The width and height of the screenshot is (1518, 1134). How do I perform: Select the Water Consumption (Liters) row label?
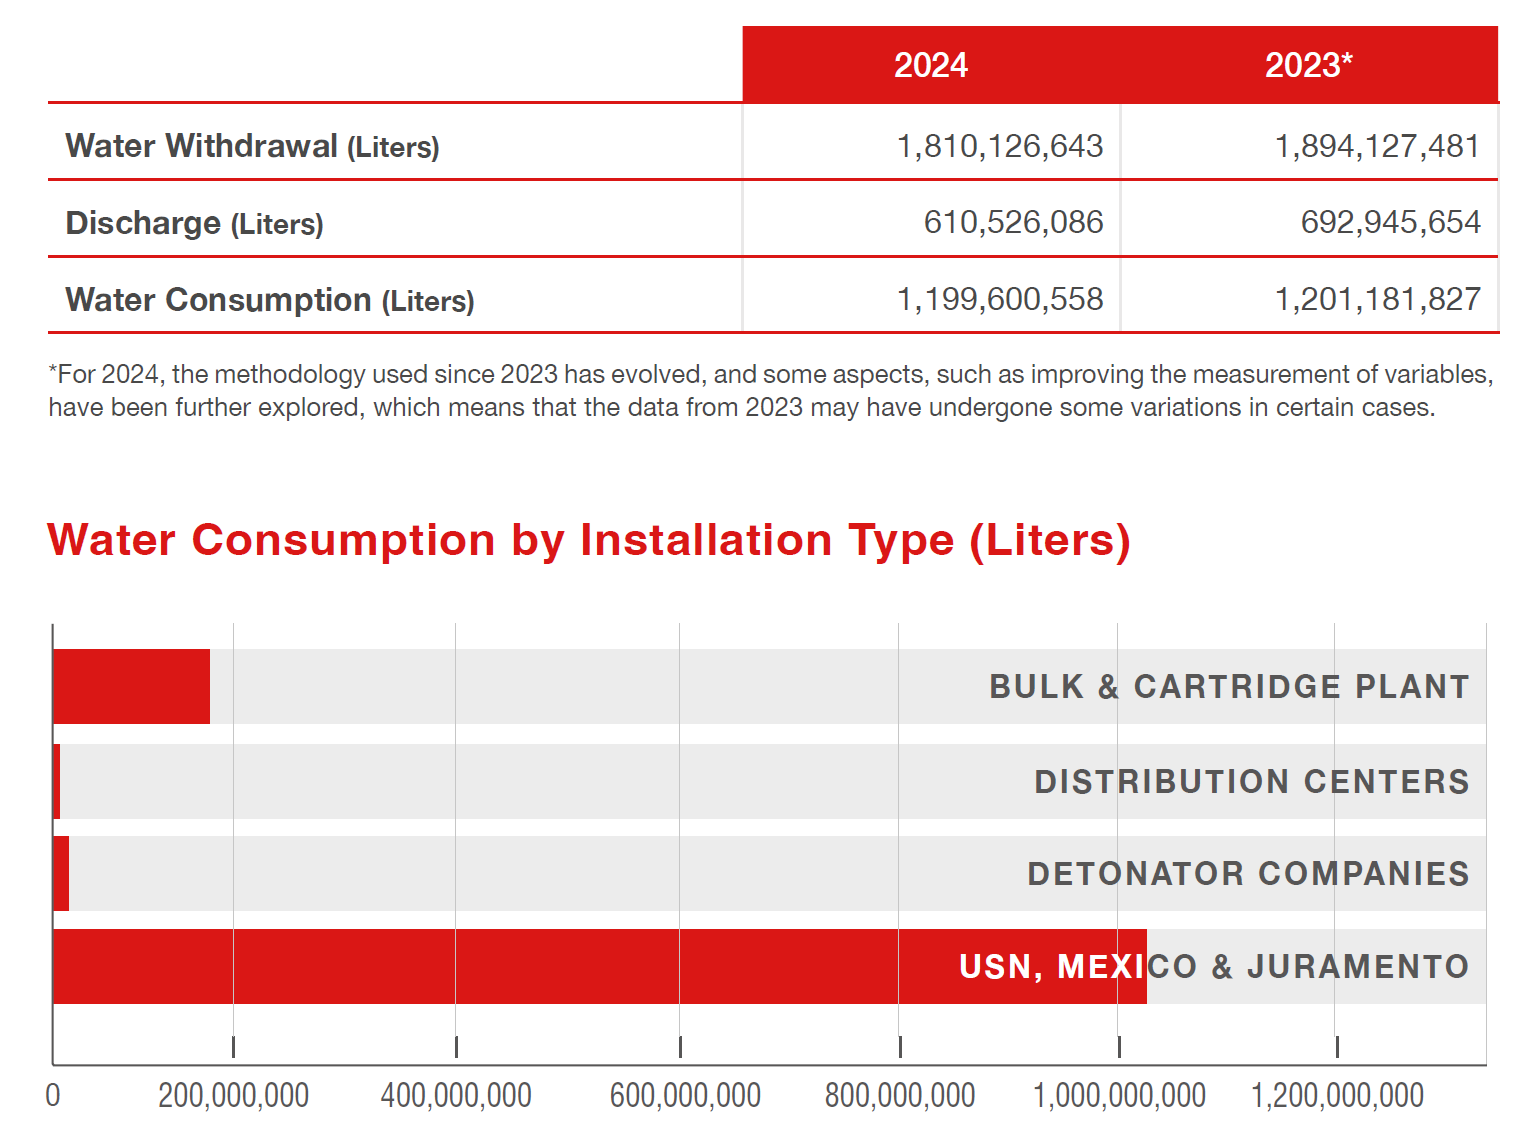click(x=270, y=300)
